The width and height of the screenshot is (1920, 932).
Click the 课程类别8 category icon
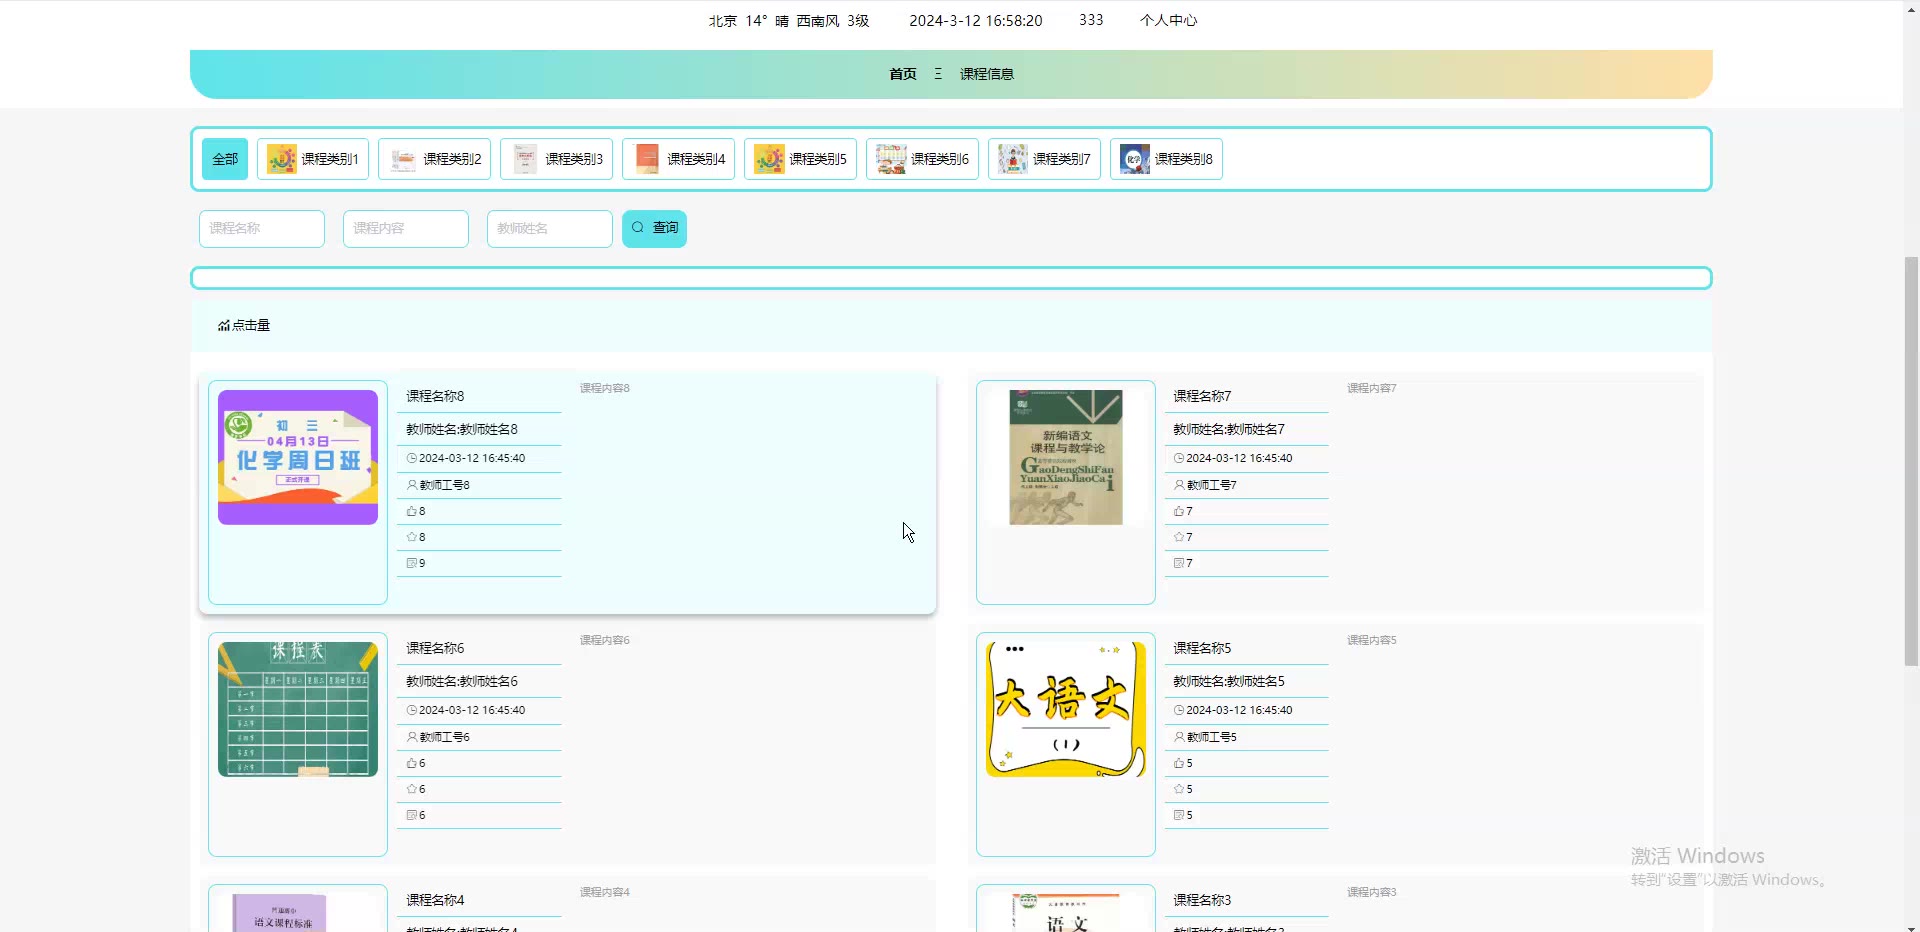1136,159
